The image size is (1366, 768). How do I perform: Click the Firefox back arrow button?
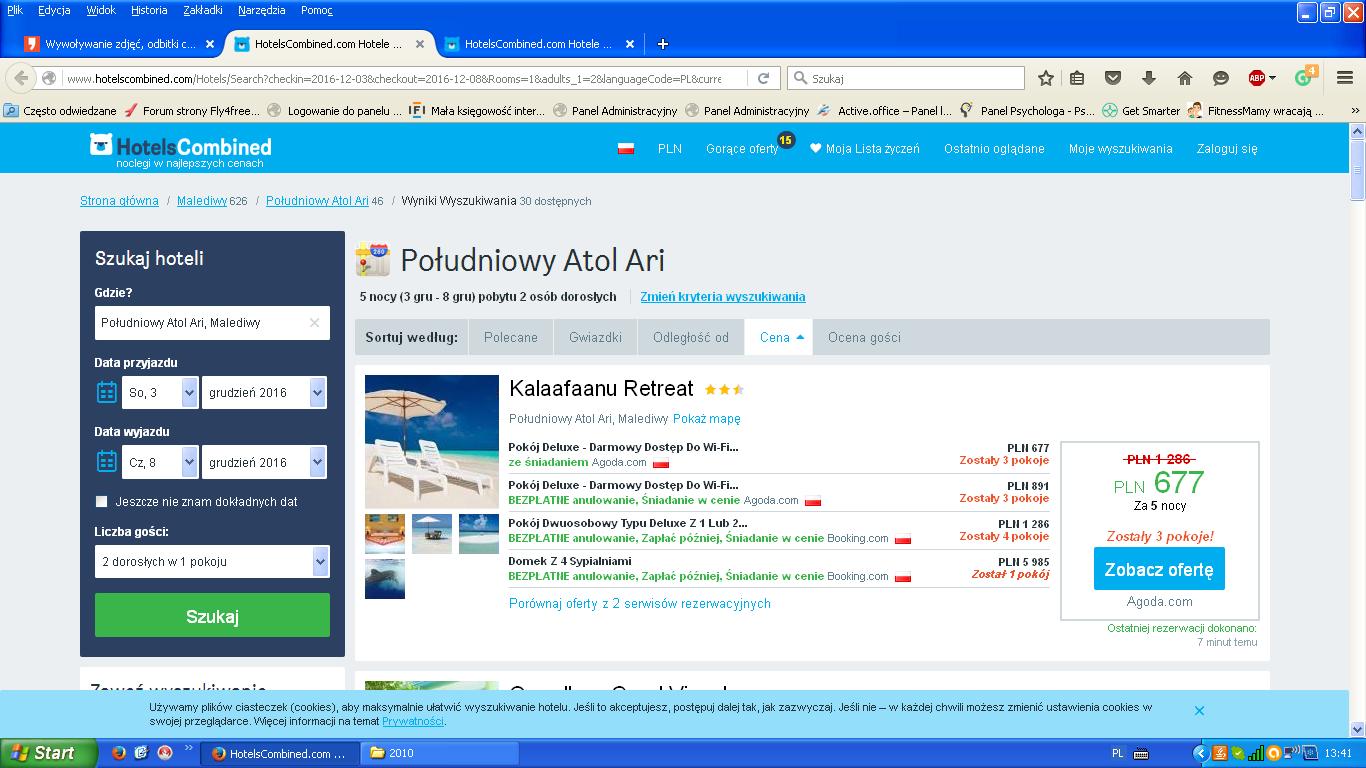(x=22, y=78)
